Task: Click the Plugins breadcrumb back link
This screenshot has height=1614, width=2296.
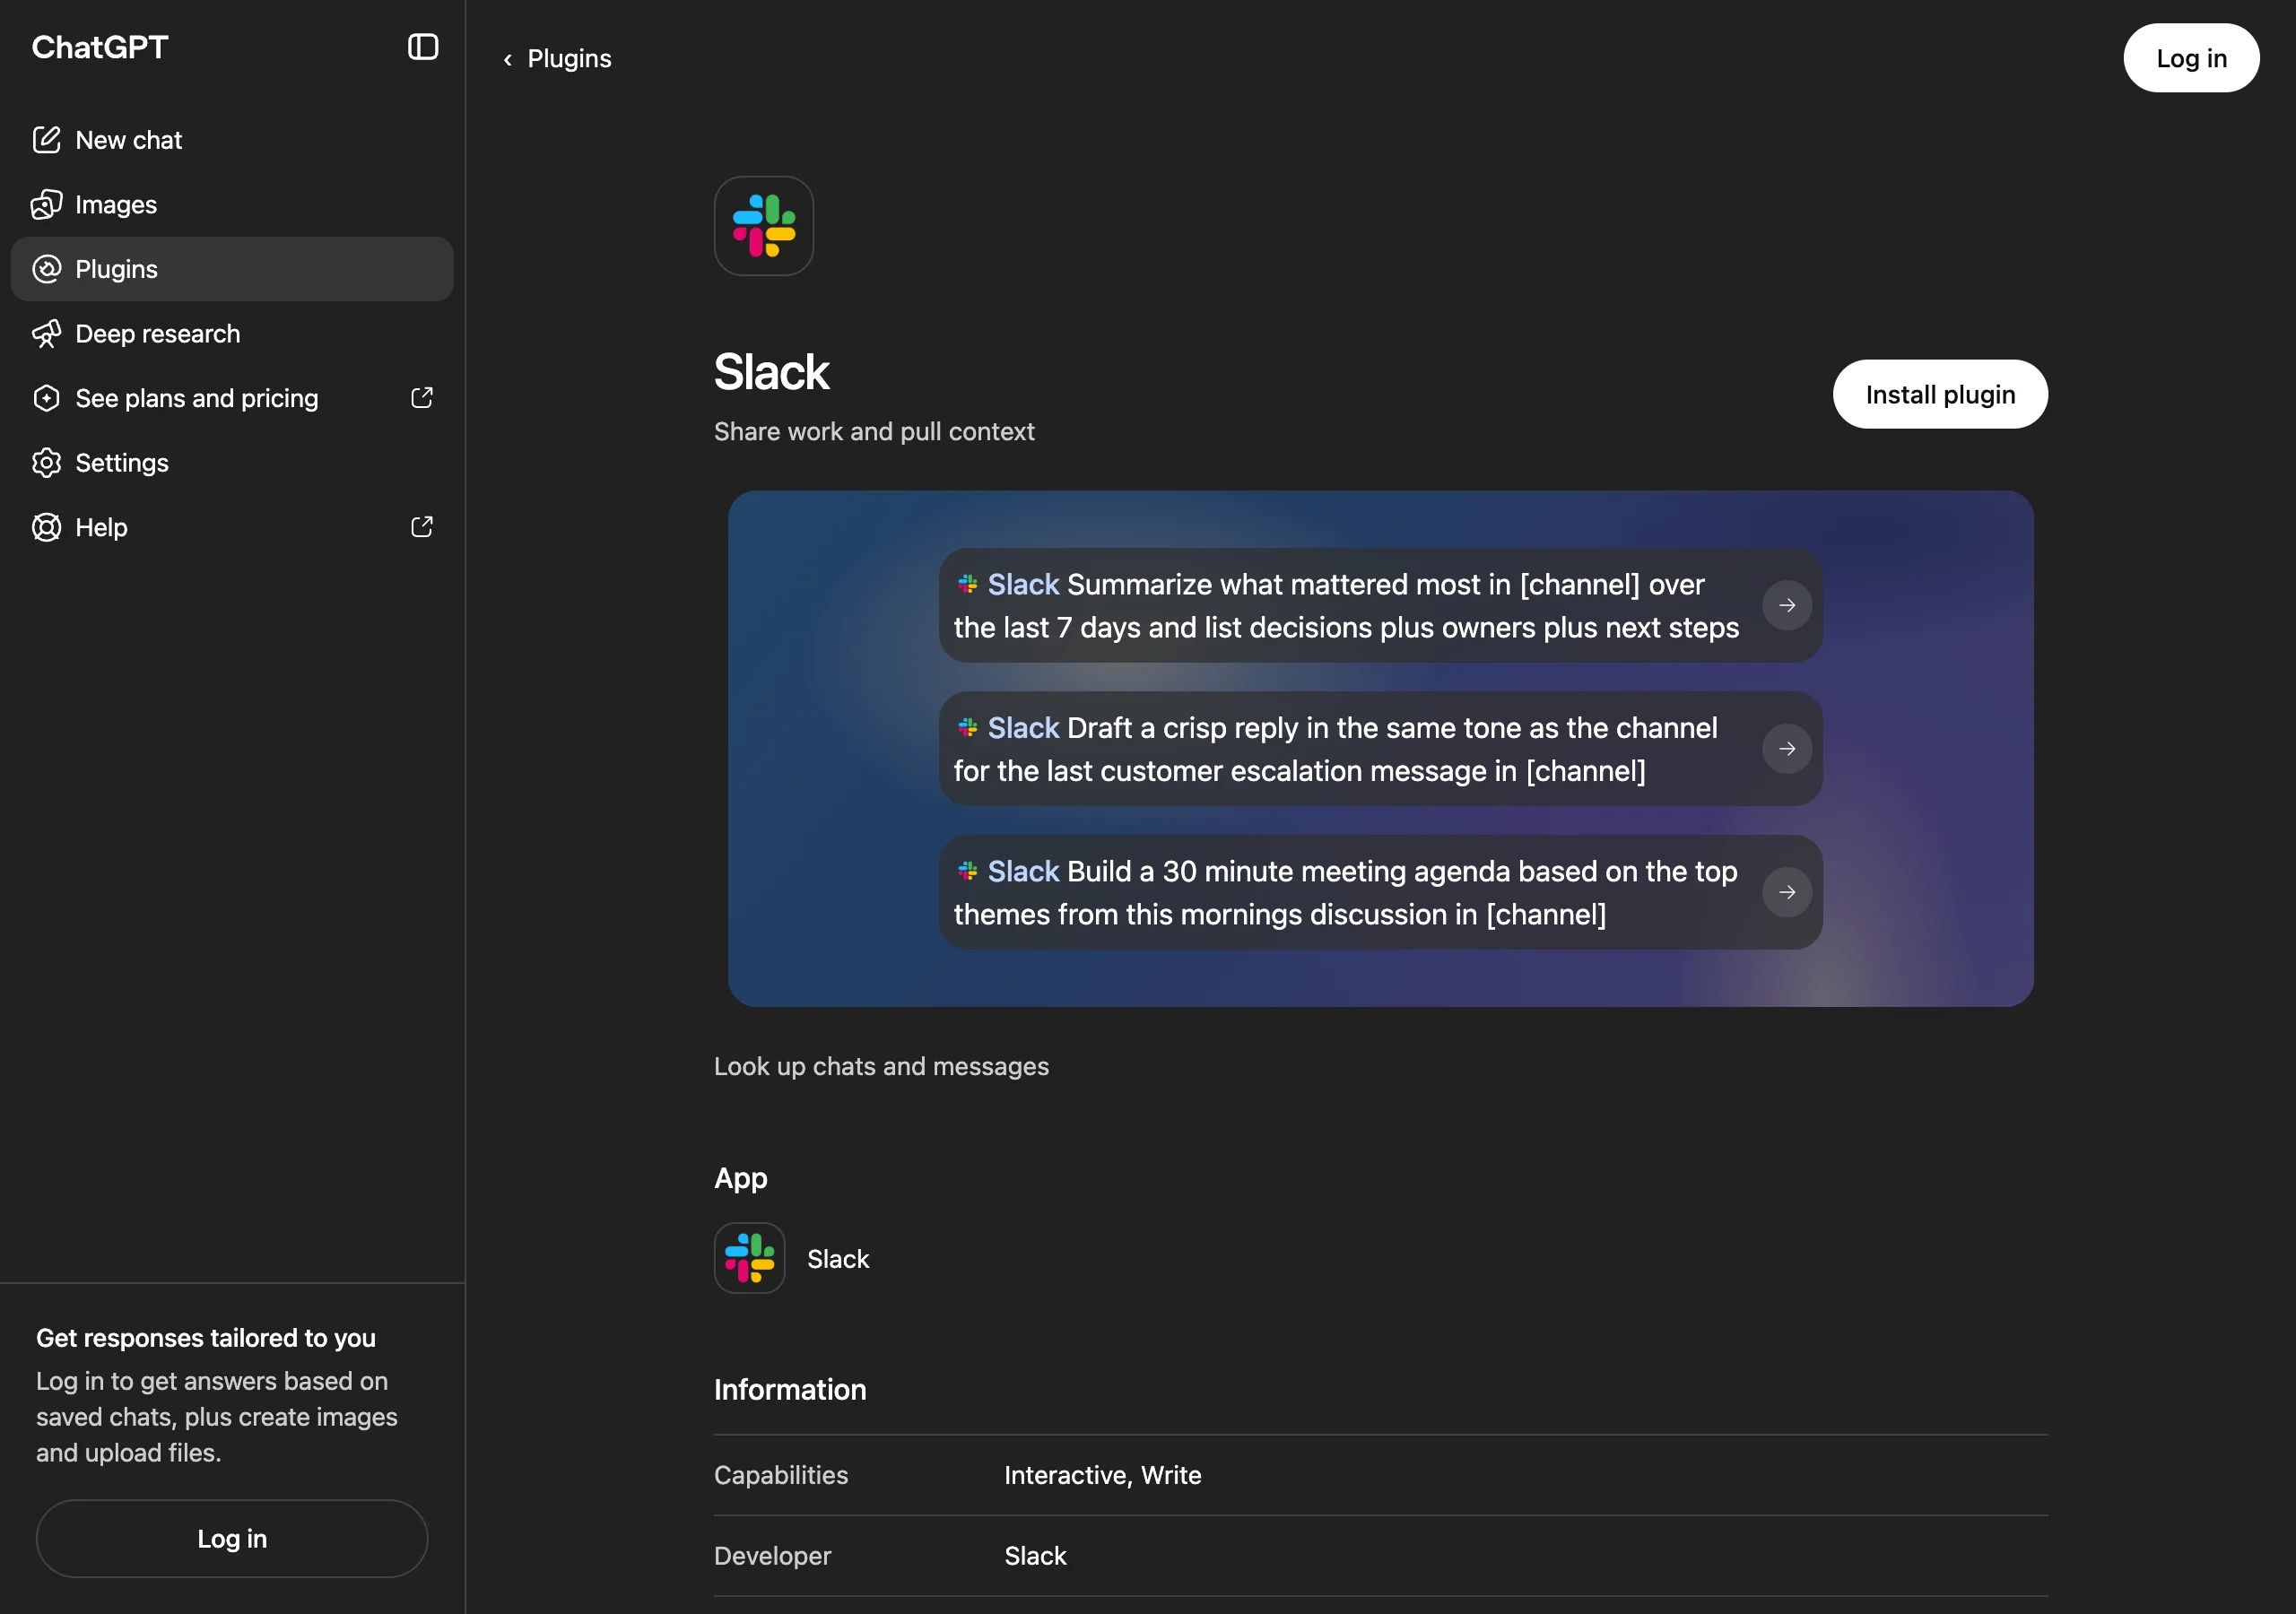Action: 557,59
